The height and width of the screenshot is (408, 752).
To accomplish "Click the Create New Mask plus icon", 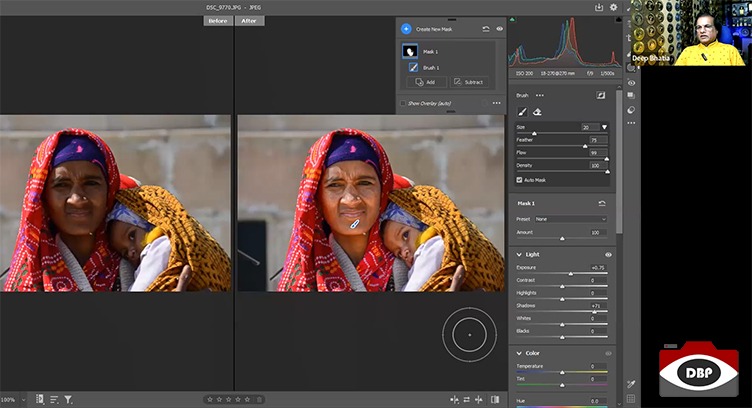I will point(406,30).
